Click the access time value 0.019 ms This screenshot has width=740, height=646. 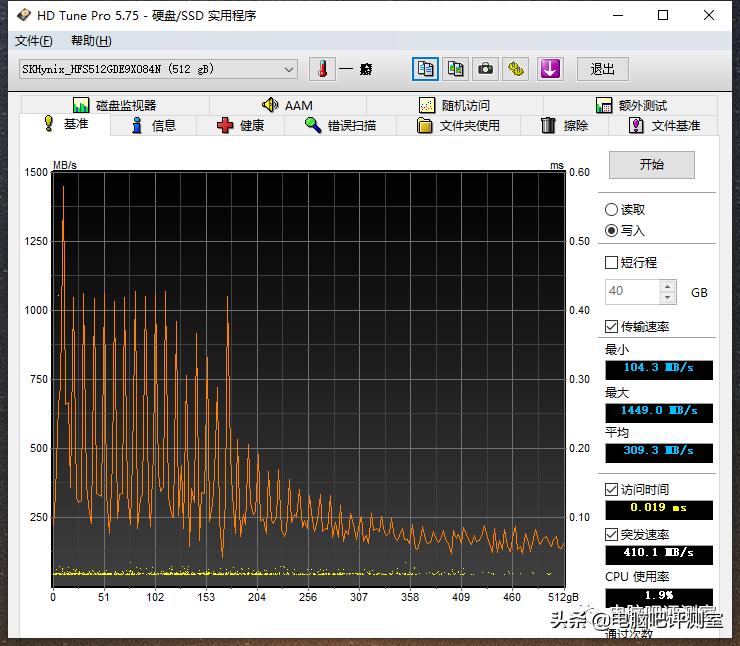tap(659, 508)
